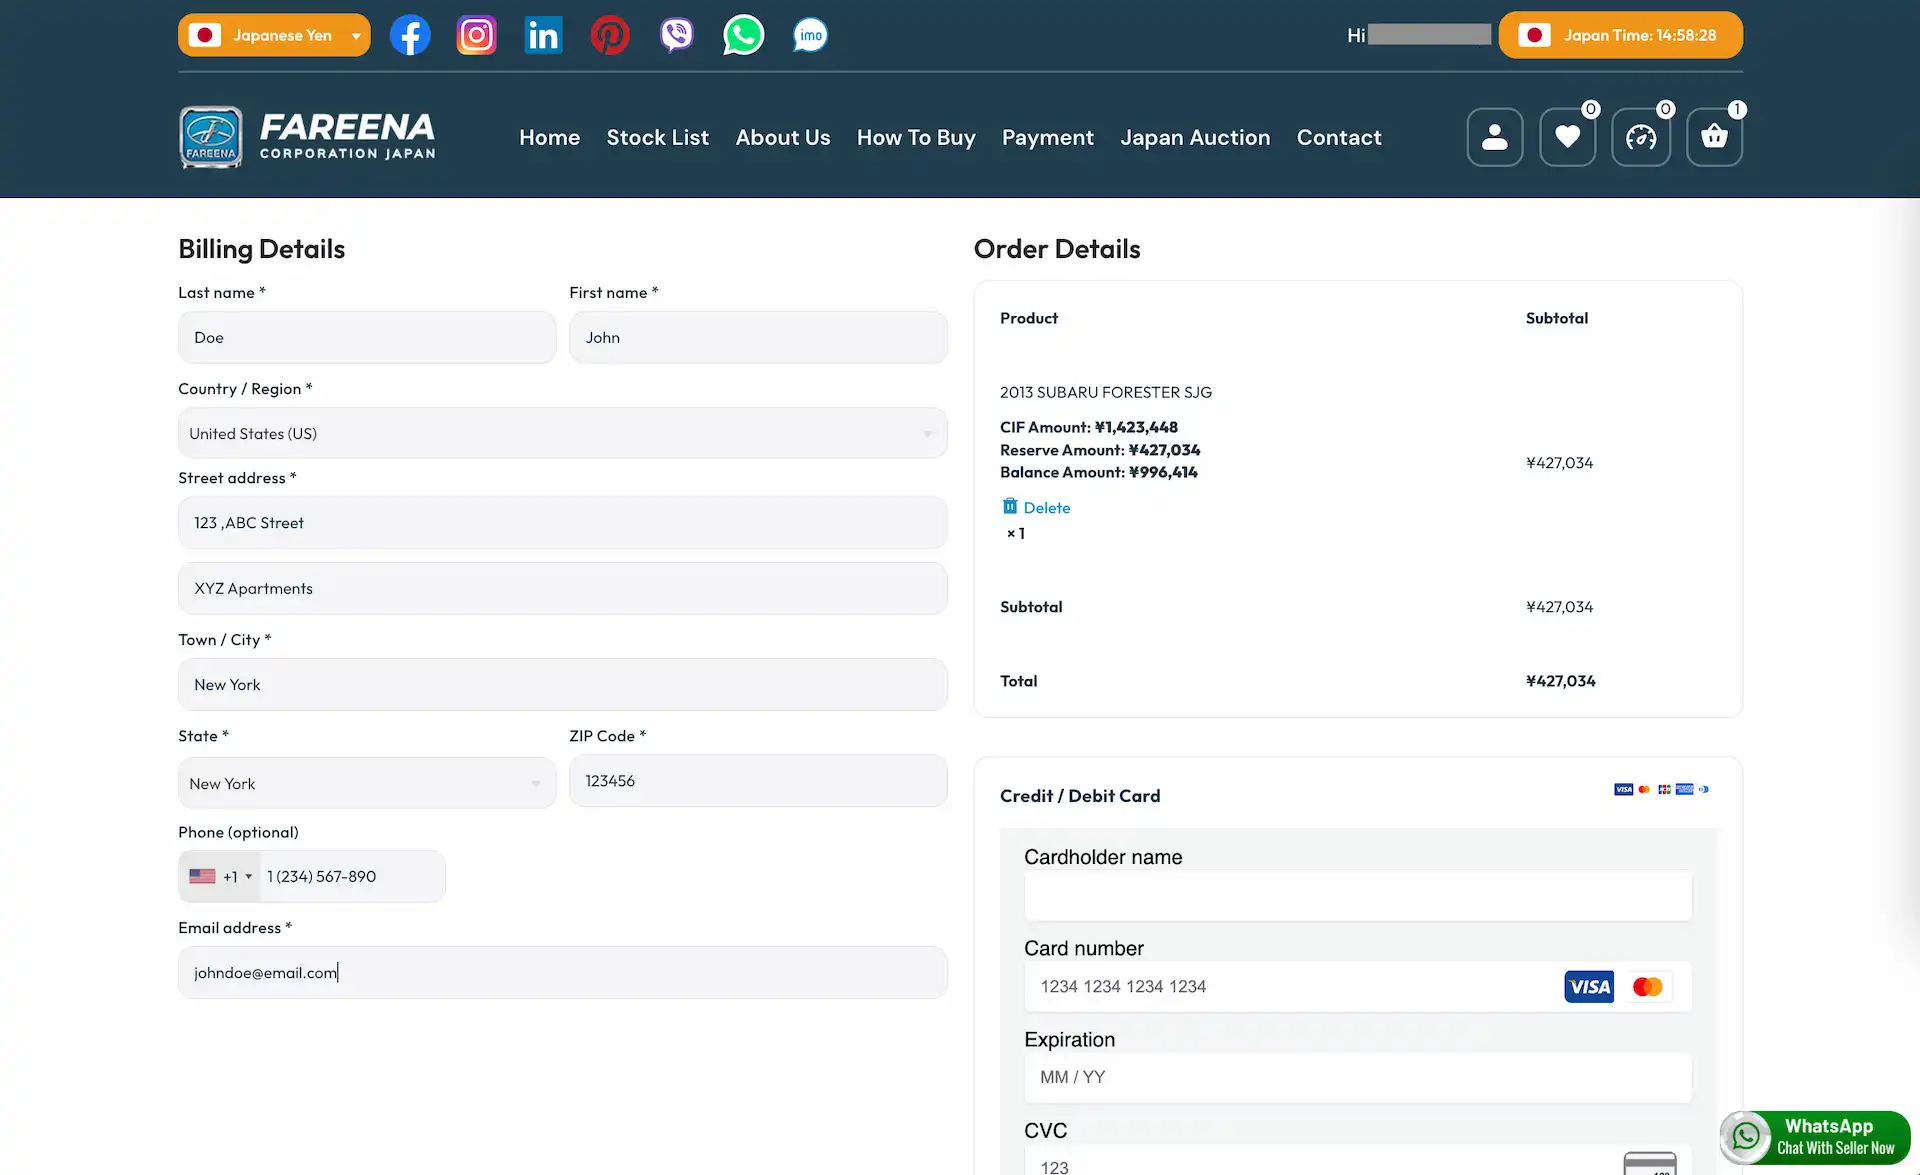Open the user account icon

tap(1494, 137)
